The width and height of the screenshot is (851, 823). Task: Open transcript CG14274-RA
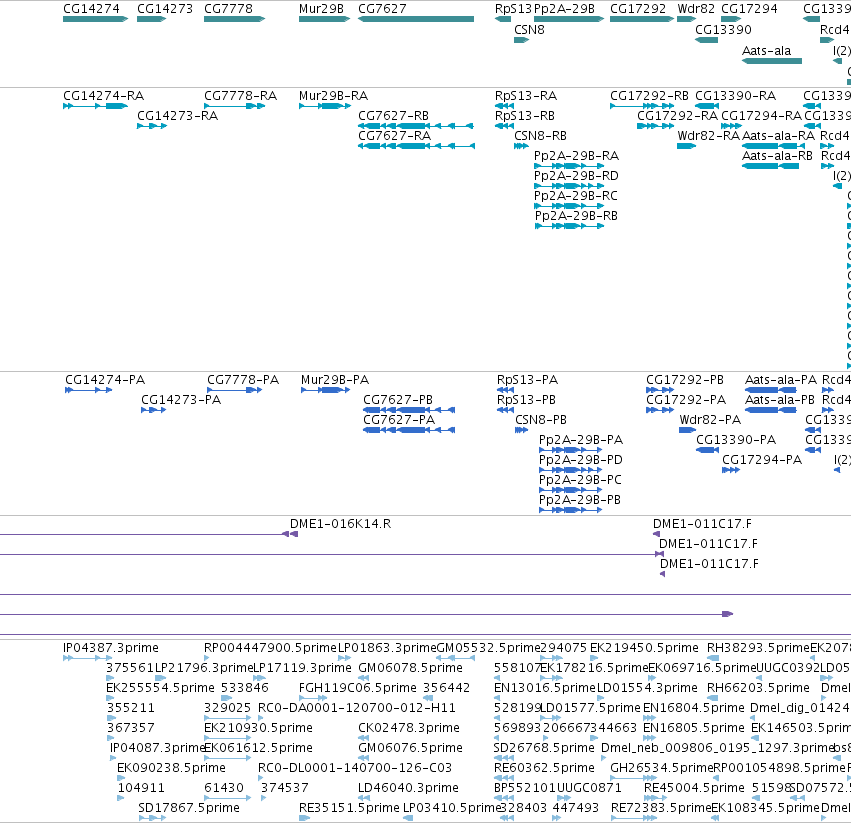tap(95, 106)
